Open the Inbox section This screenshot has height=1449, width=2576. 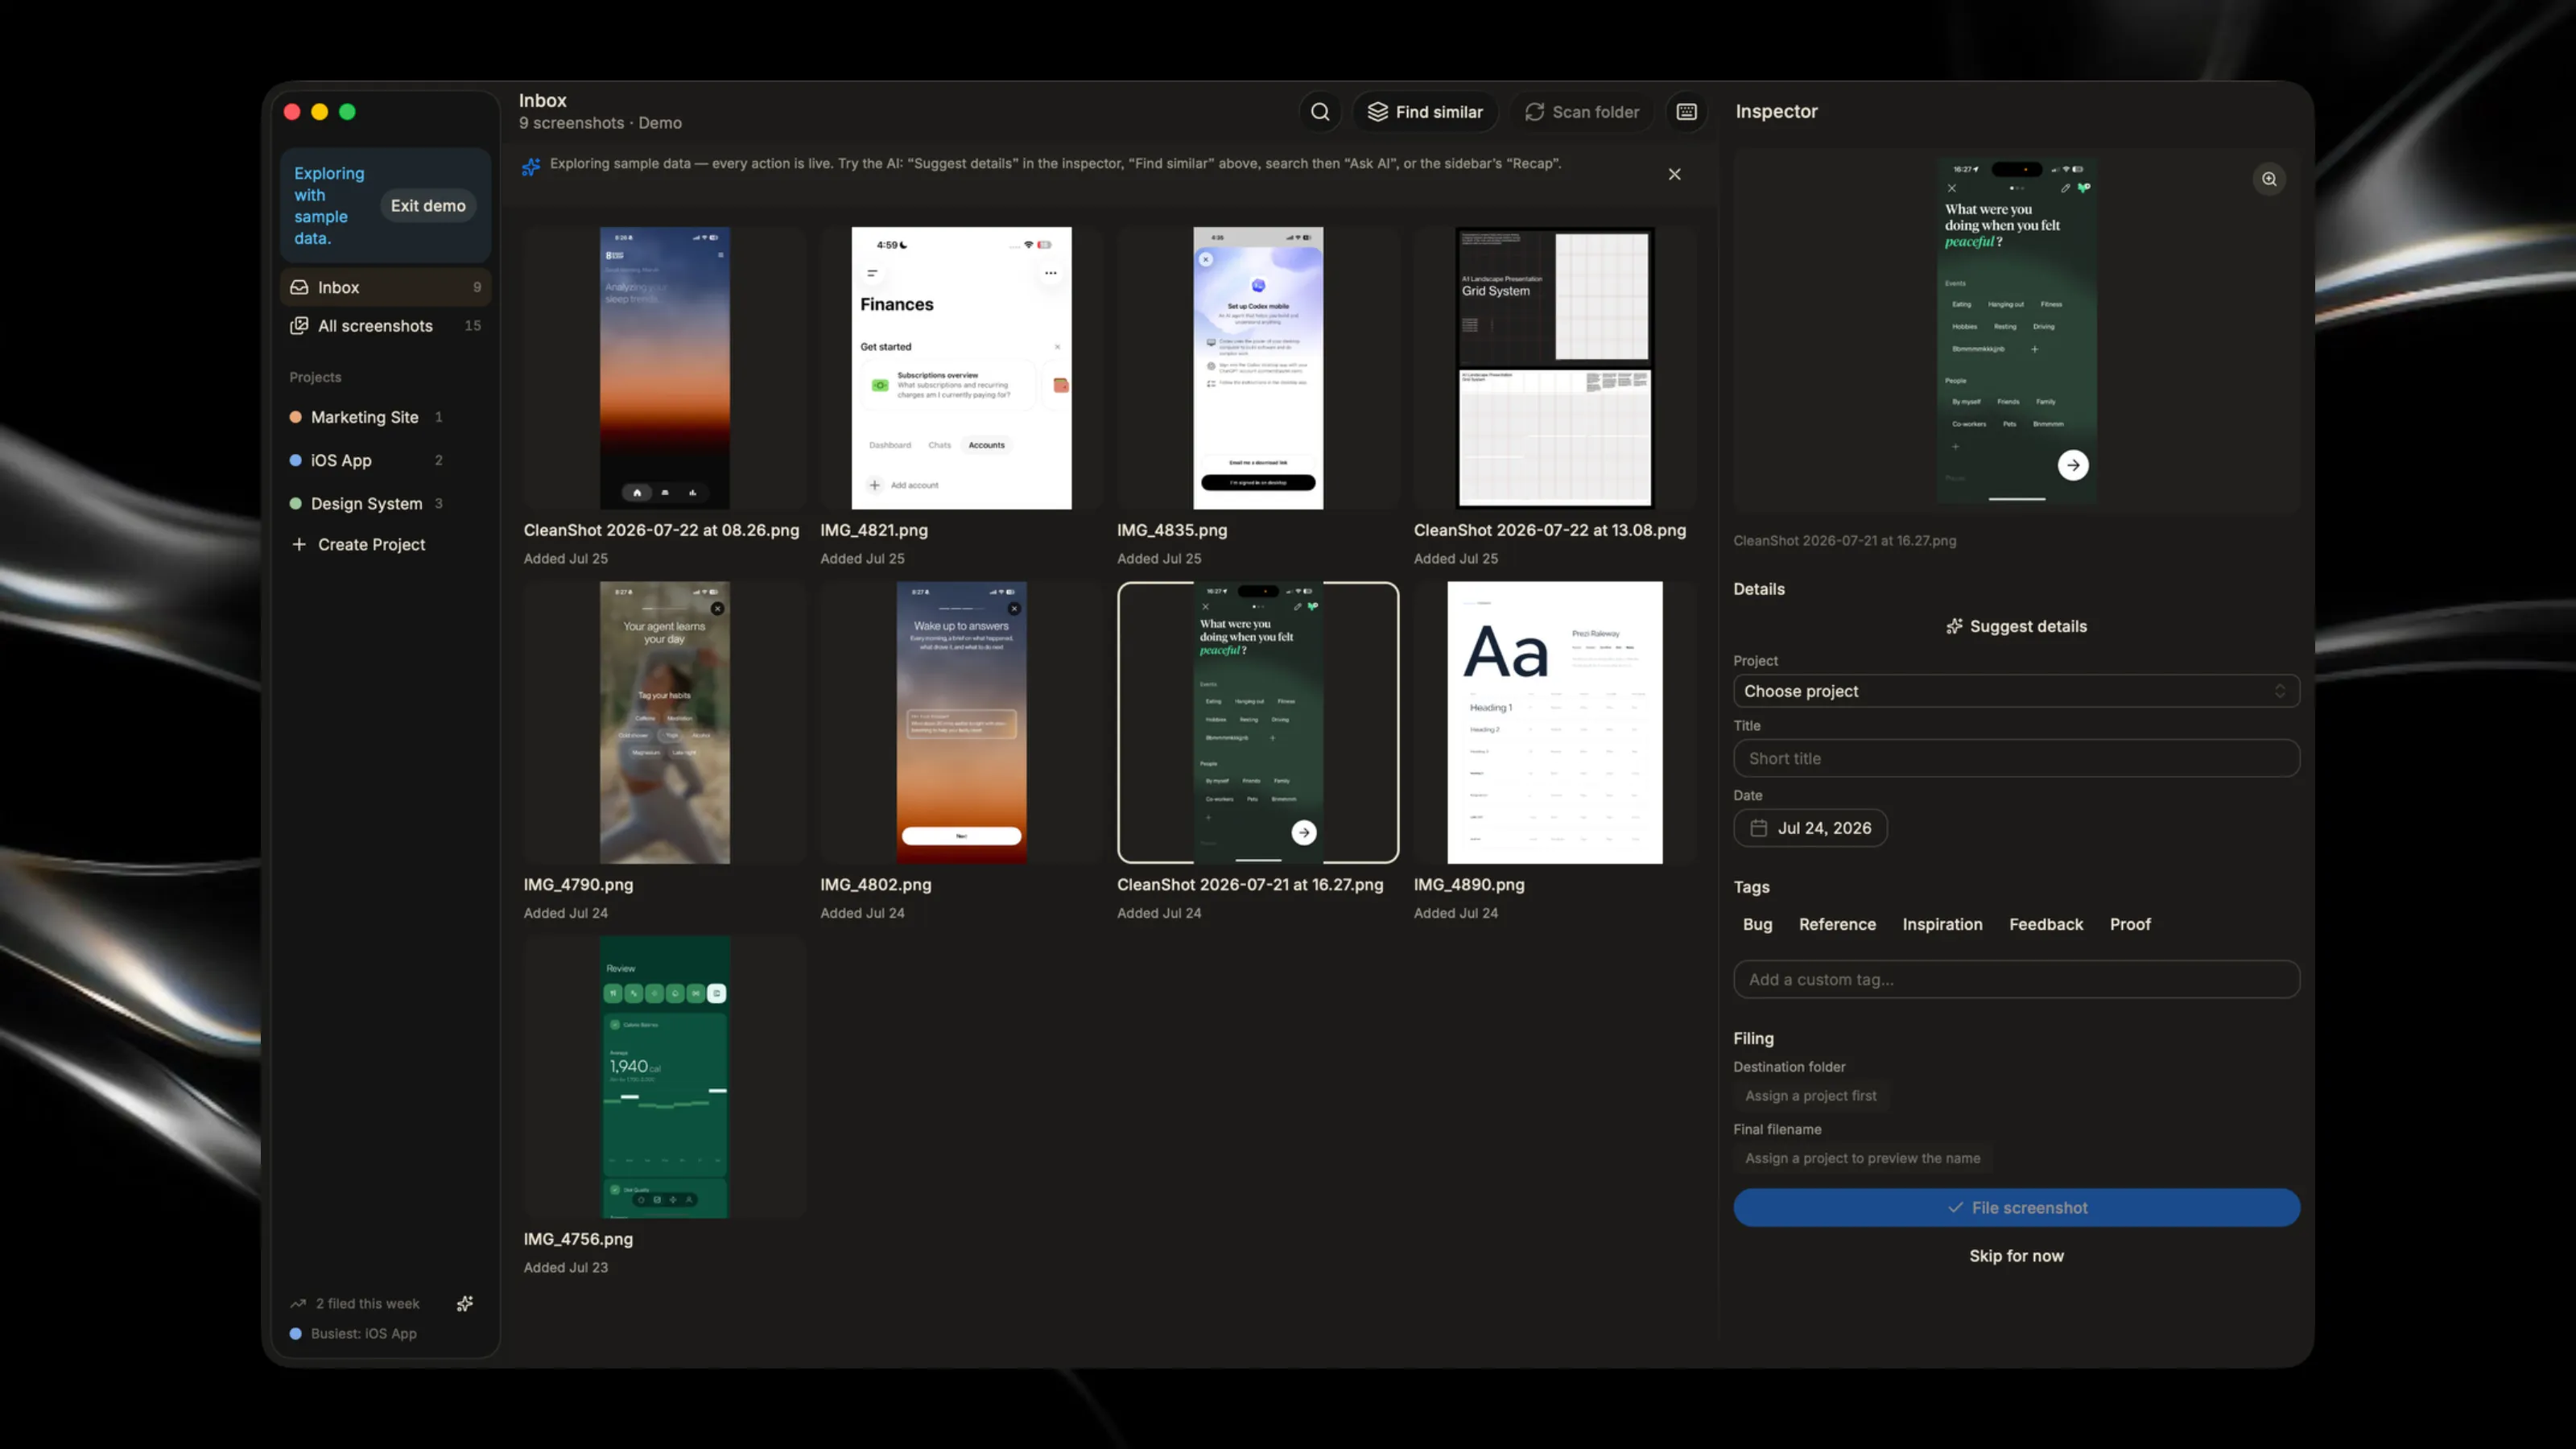pyautogui.click(x=386, y=287)
